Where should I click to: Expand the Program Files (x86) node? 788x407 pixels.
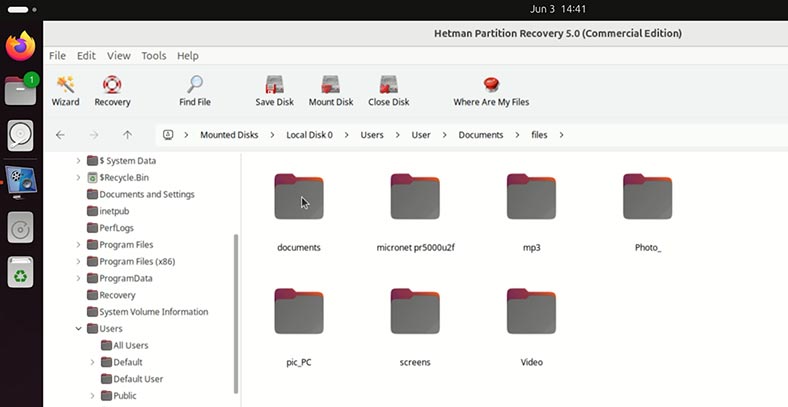point(78,261)
